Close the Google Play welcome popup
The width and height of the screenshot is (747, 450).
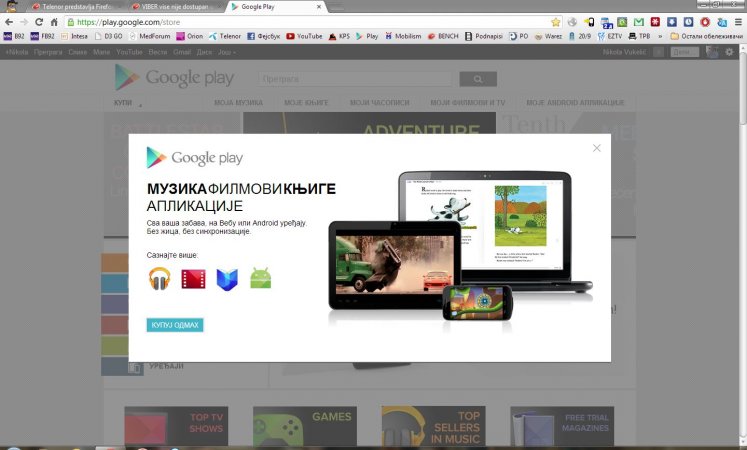pos(596,148)
